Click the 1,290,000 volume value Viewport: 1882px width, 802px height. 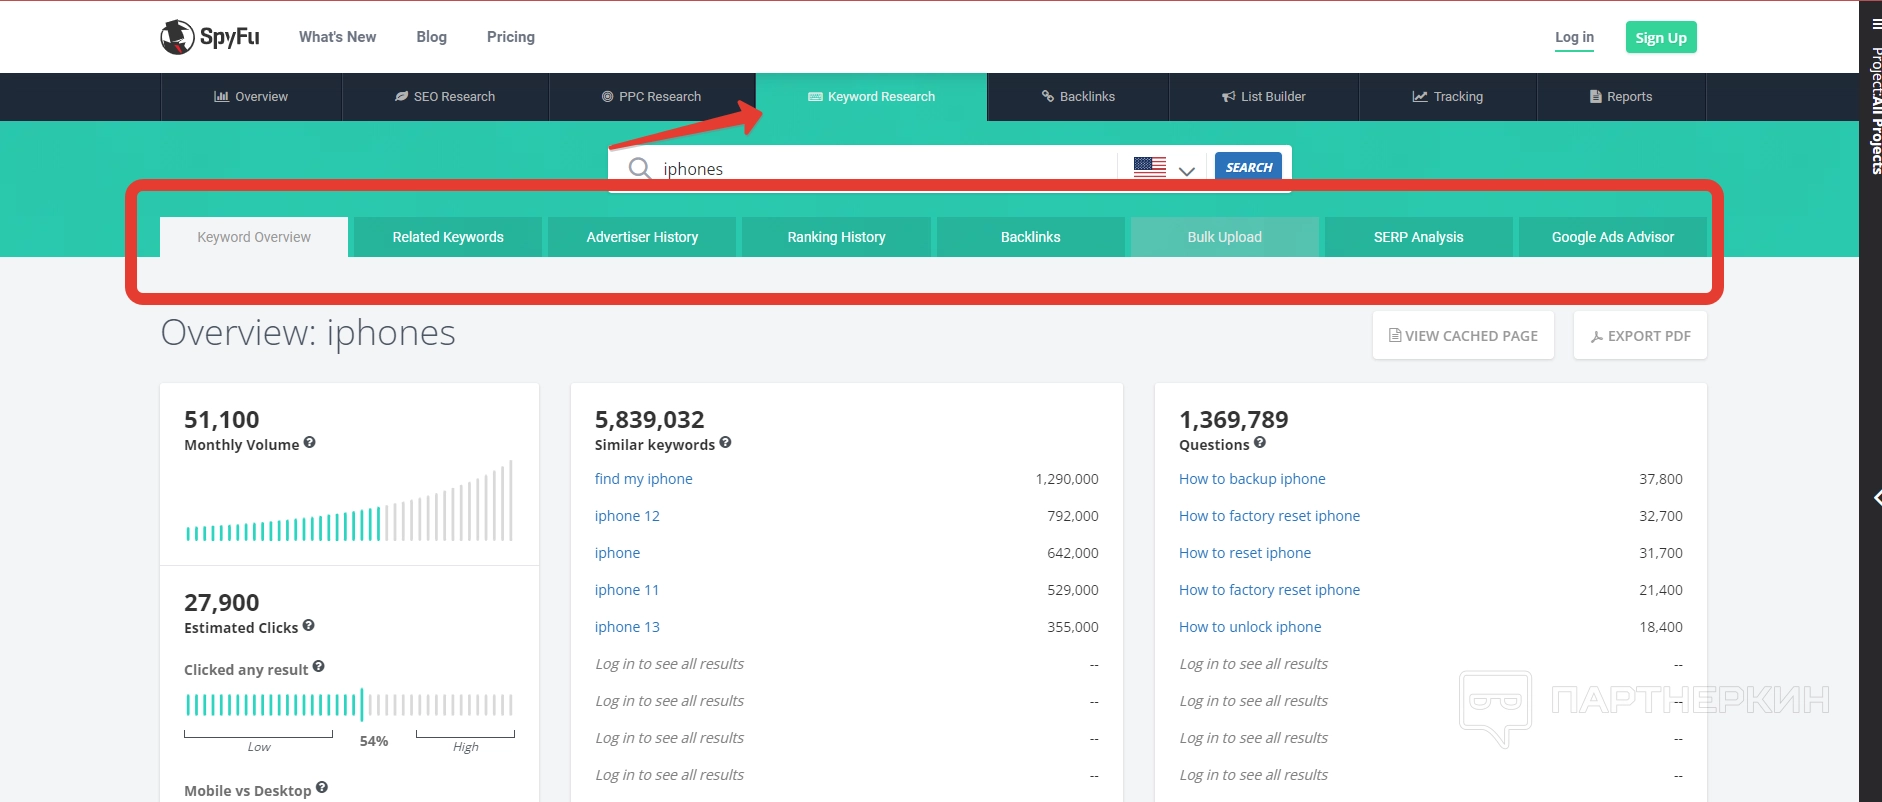(x=1067, y=479)
